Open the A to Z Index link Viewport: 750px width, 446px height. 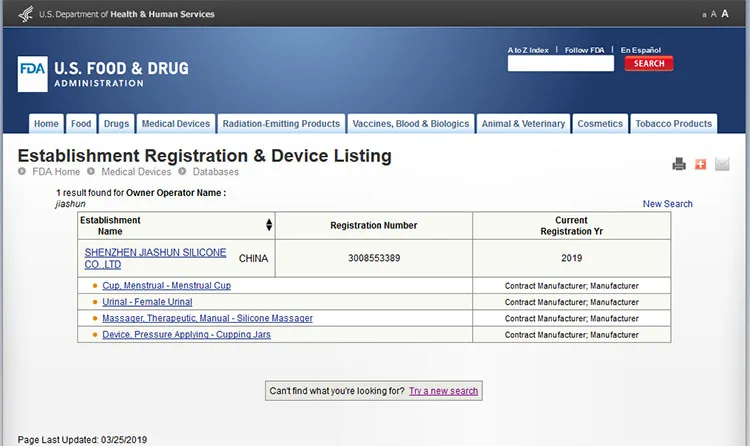tap(528, 50)
